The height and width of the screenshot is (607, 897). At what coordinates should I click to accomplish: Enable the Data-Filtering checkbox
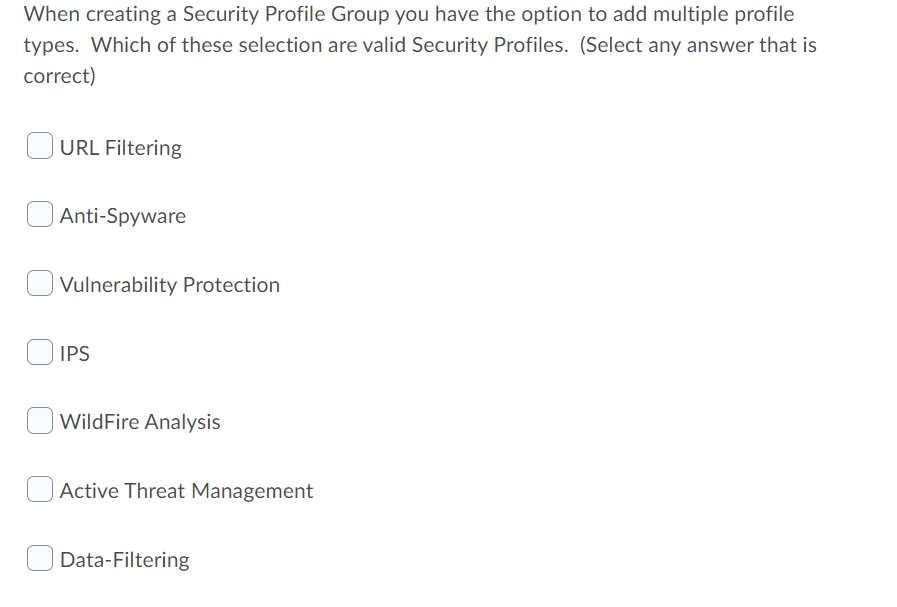point(39,558)
